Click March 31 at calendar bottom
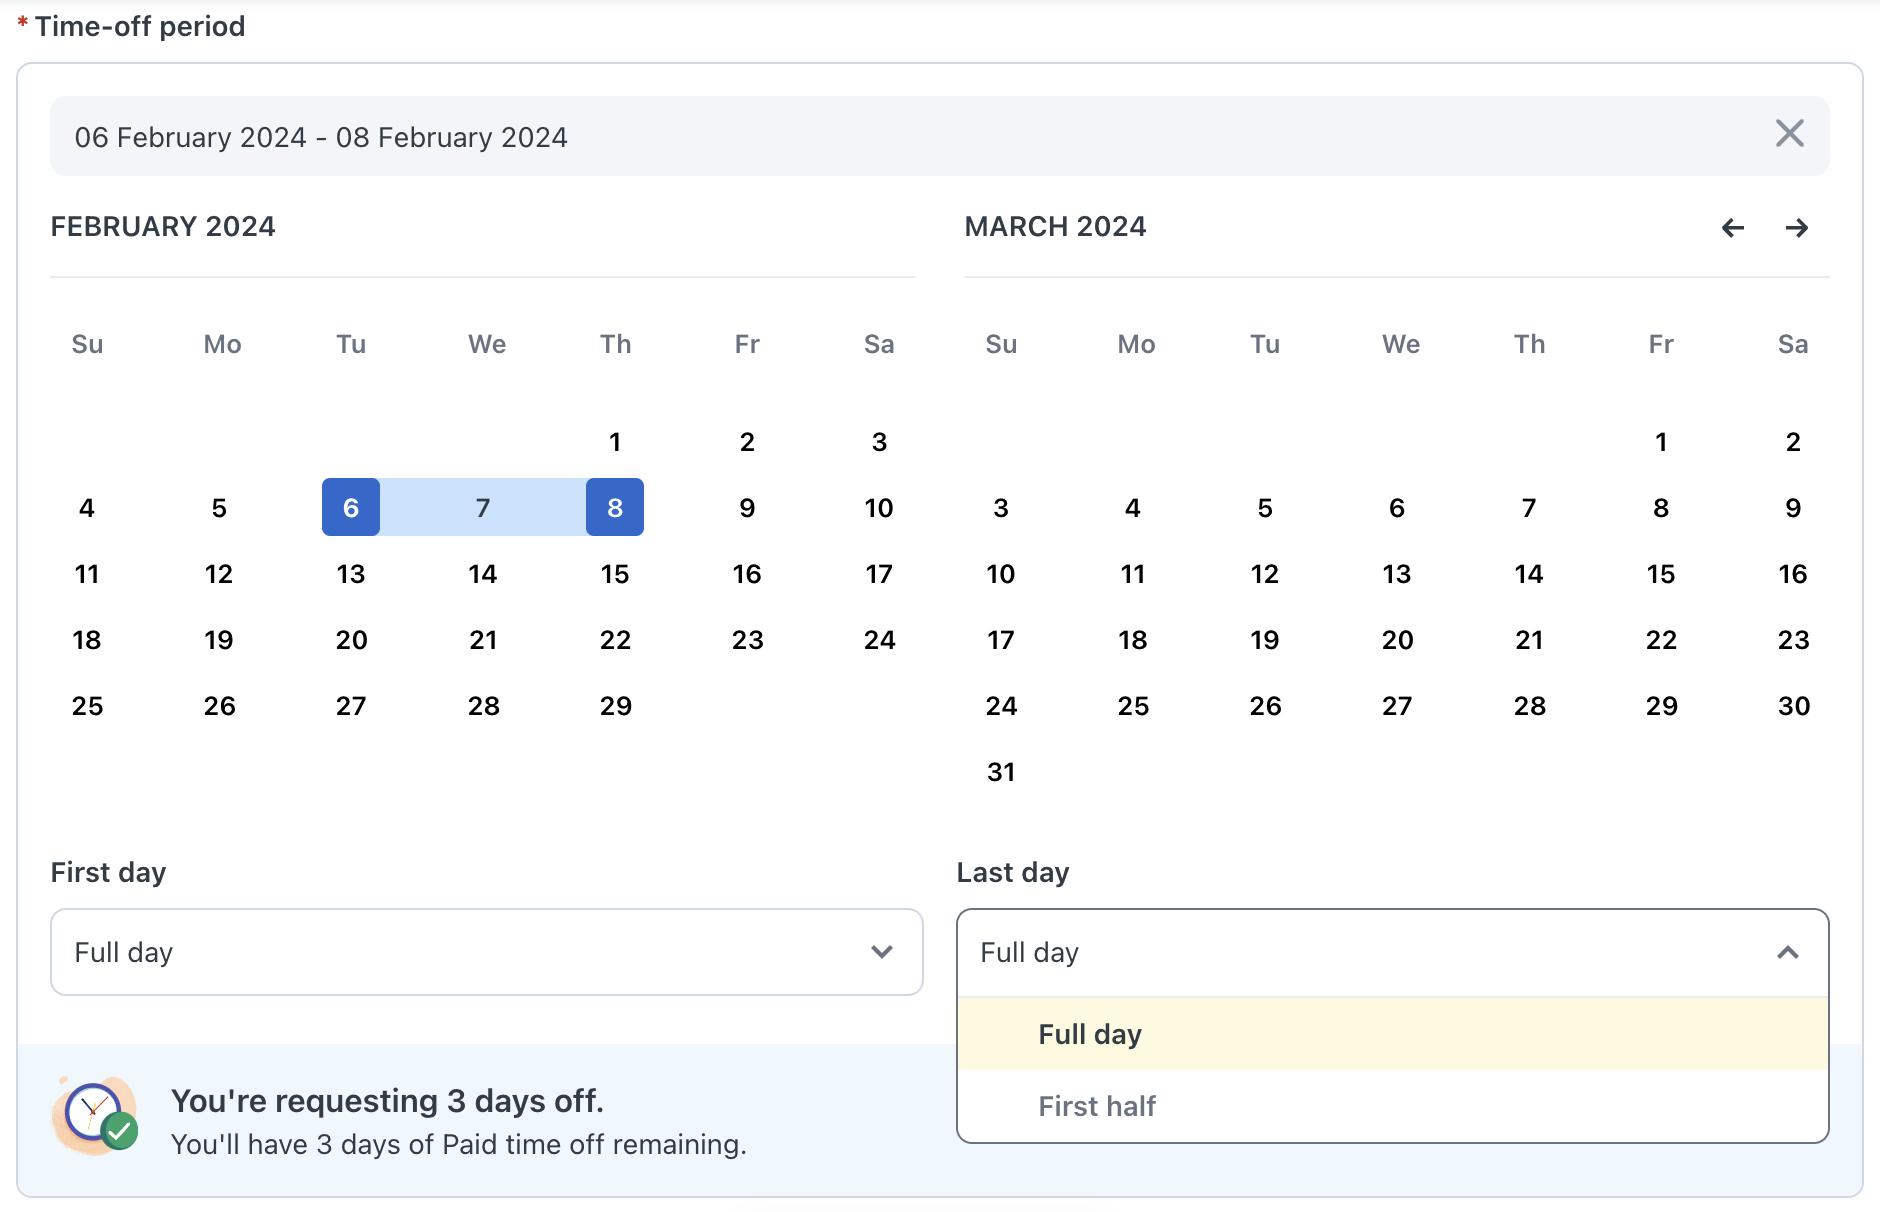 point(1000,771)
